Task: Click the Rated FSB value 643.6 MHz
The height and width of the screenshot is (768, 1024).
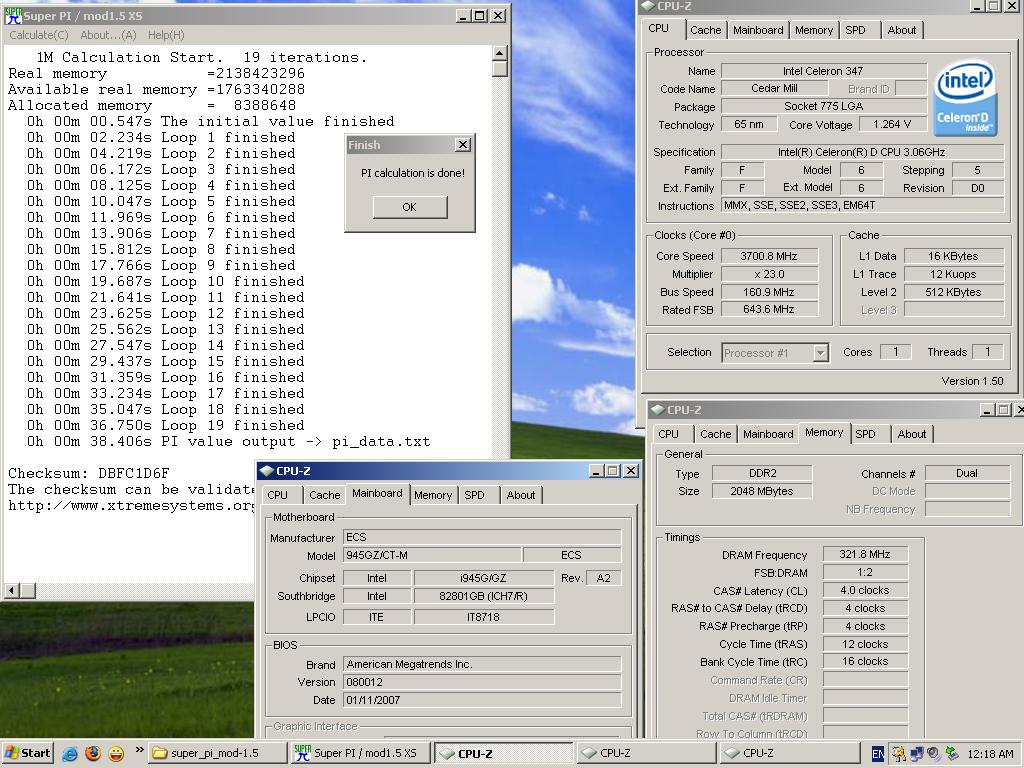Action: 769,310
